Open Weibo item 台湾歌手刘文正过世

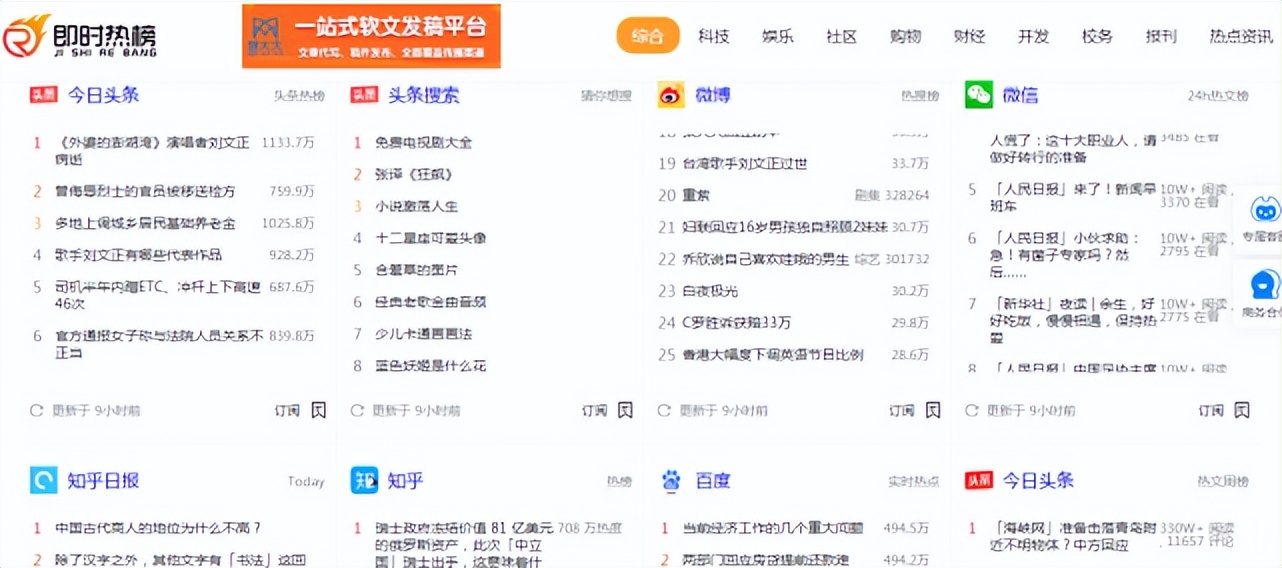(745, 164)
